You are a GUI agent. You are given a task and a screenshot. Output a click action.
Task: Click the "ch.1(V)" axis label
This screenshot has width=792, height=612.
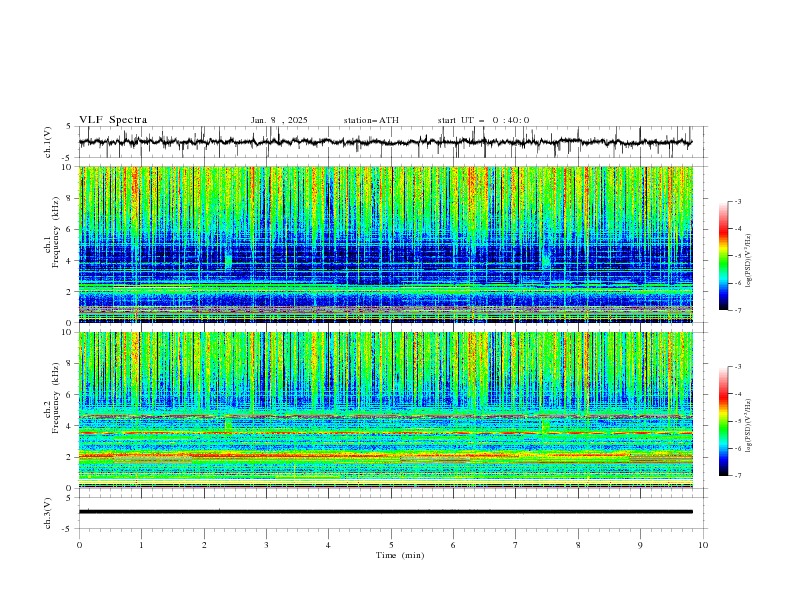[x=48, y=142]
